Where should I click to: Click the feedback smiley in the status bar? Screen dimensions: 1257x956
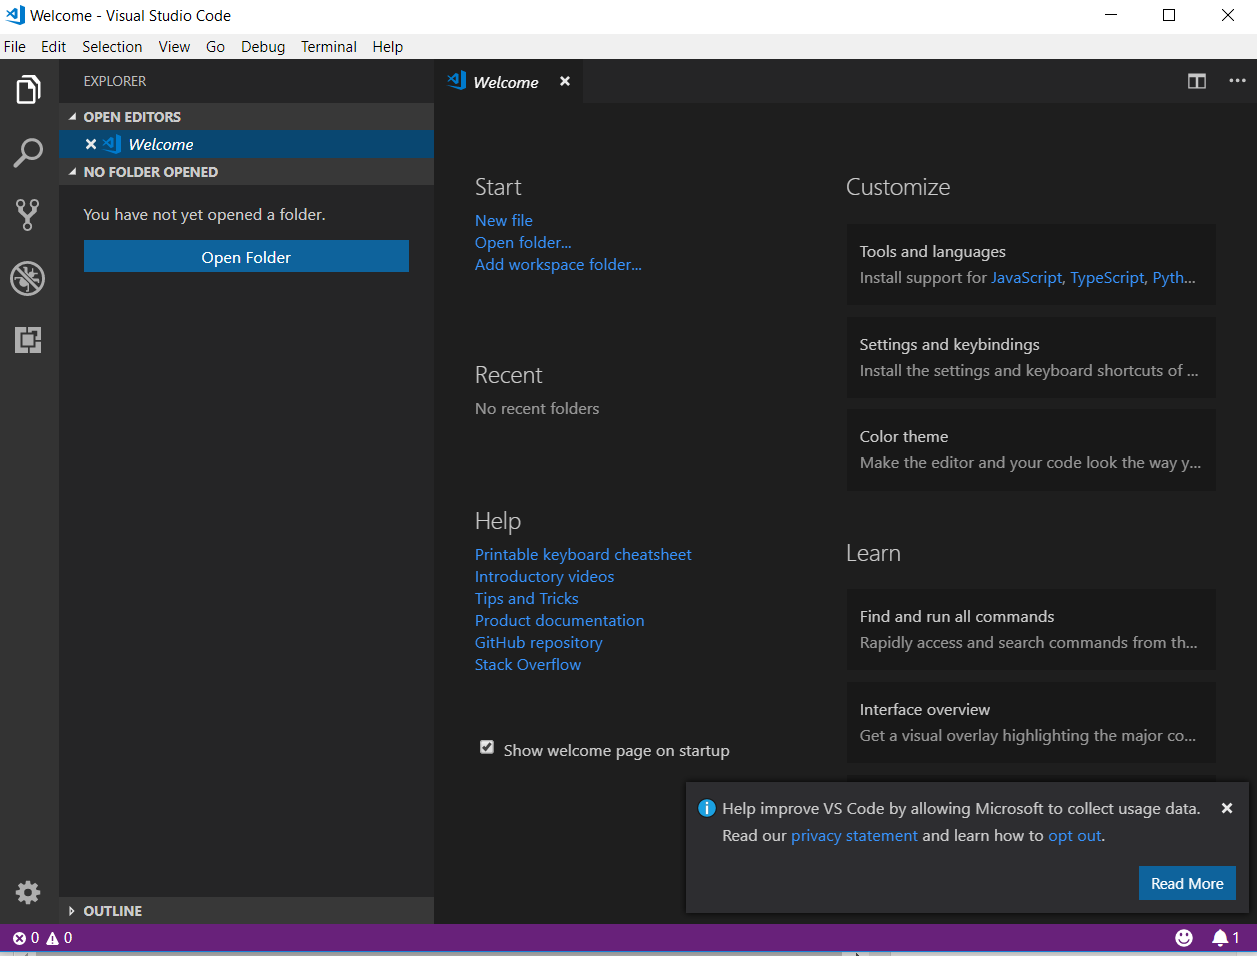(1184, 937)
